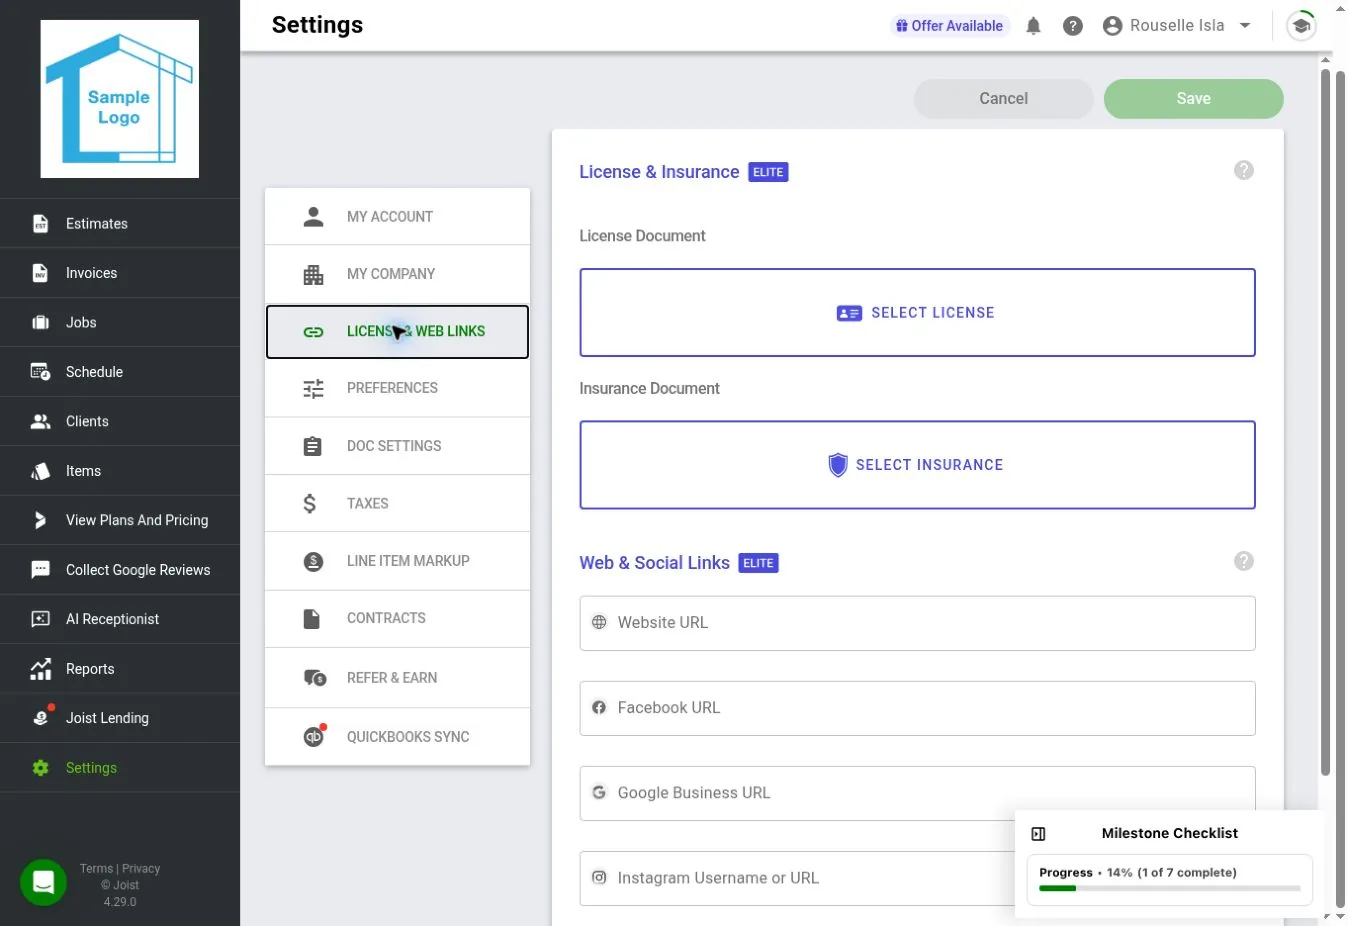Open My Account settings tab
Image resolution: width=1348 pixels, height=926 pixels.
click(397, 216)
